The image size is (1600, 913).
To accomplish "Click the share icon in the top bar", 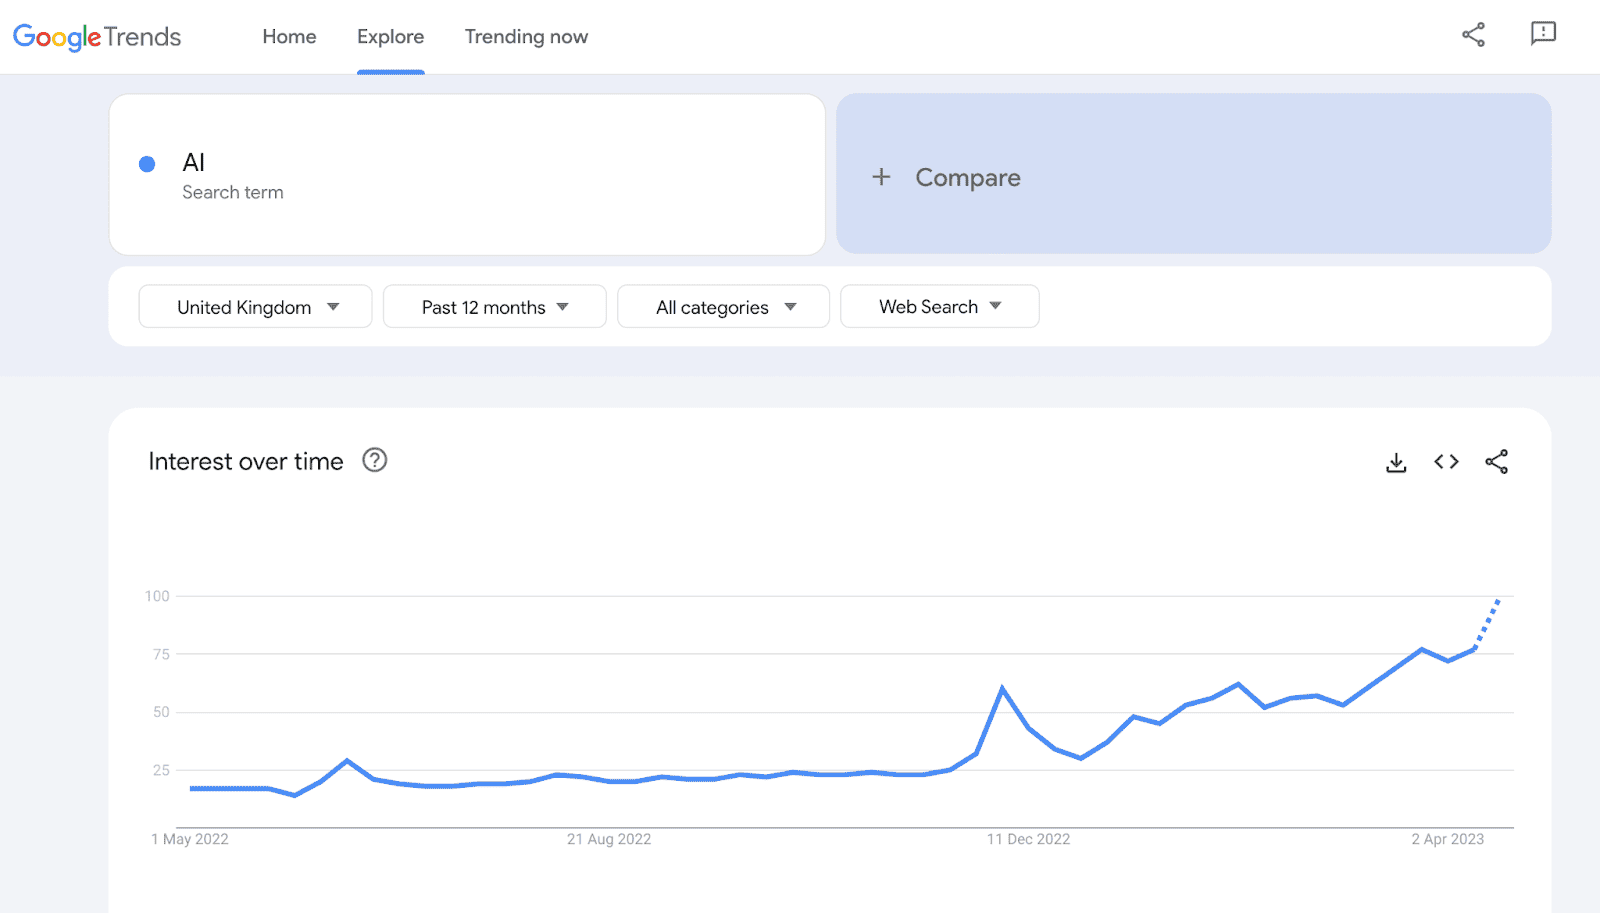I will [x=1473, y=34].
